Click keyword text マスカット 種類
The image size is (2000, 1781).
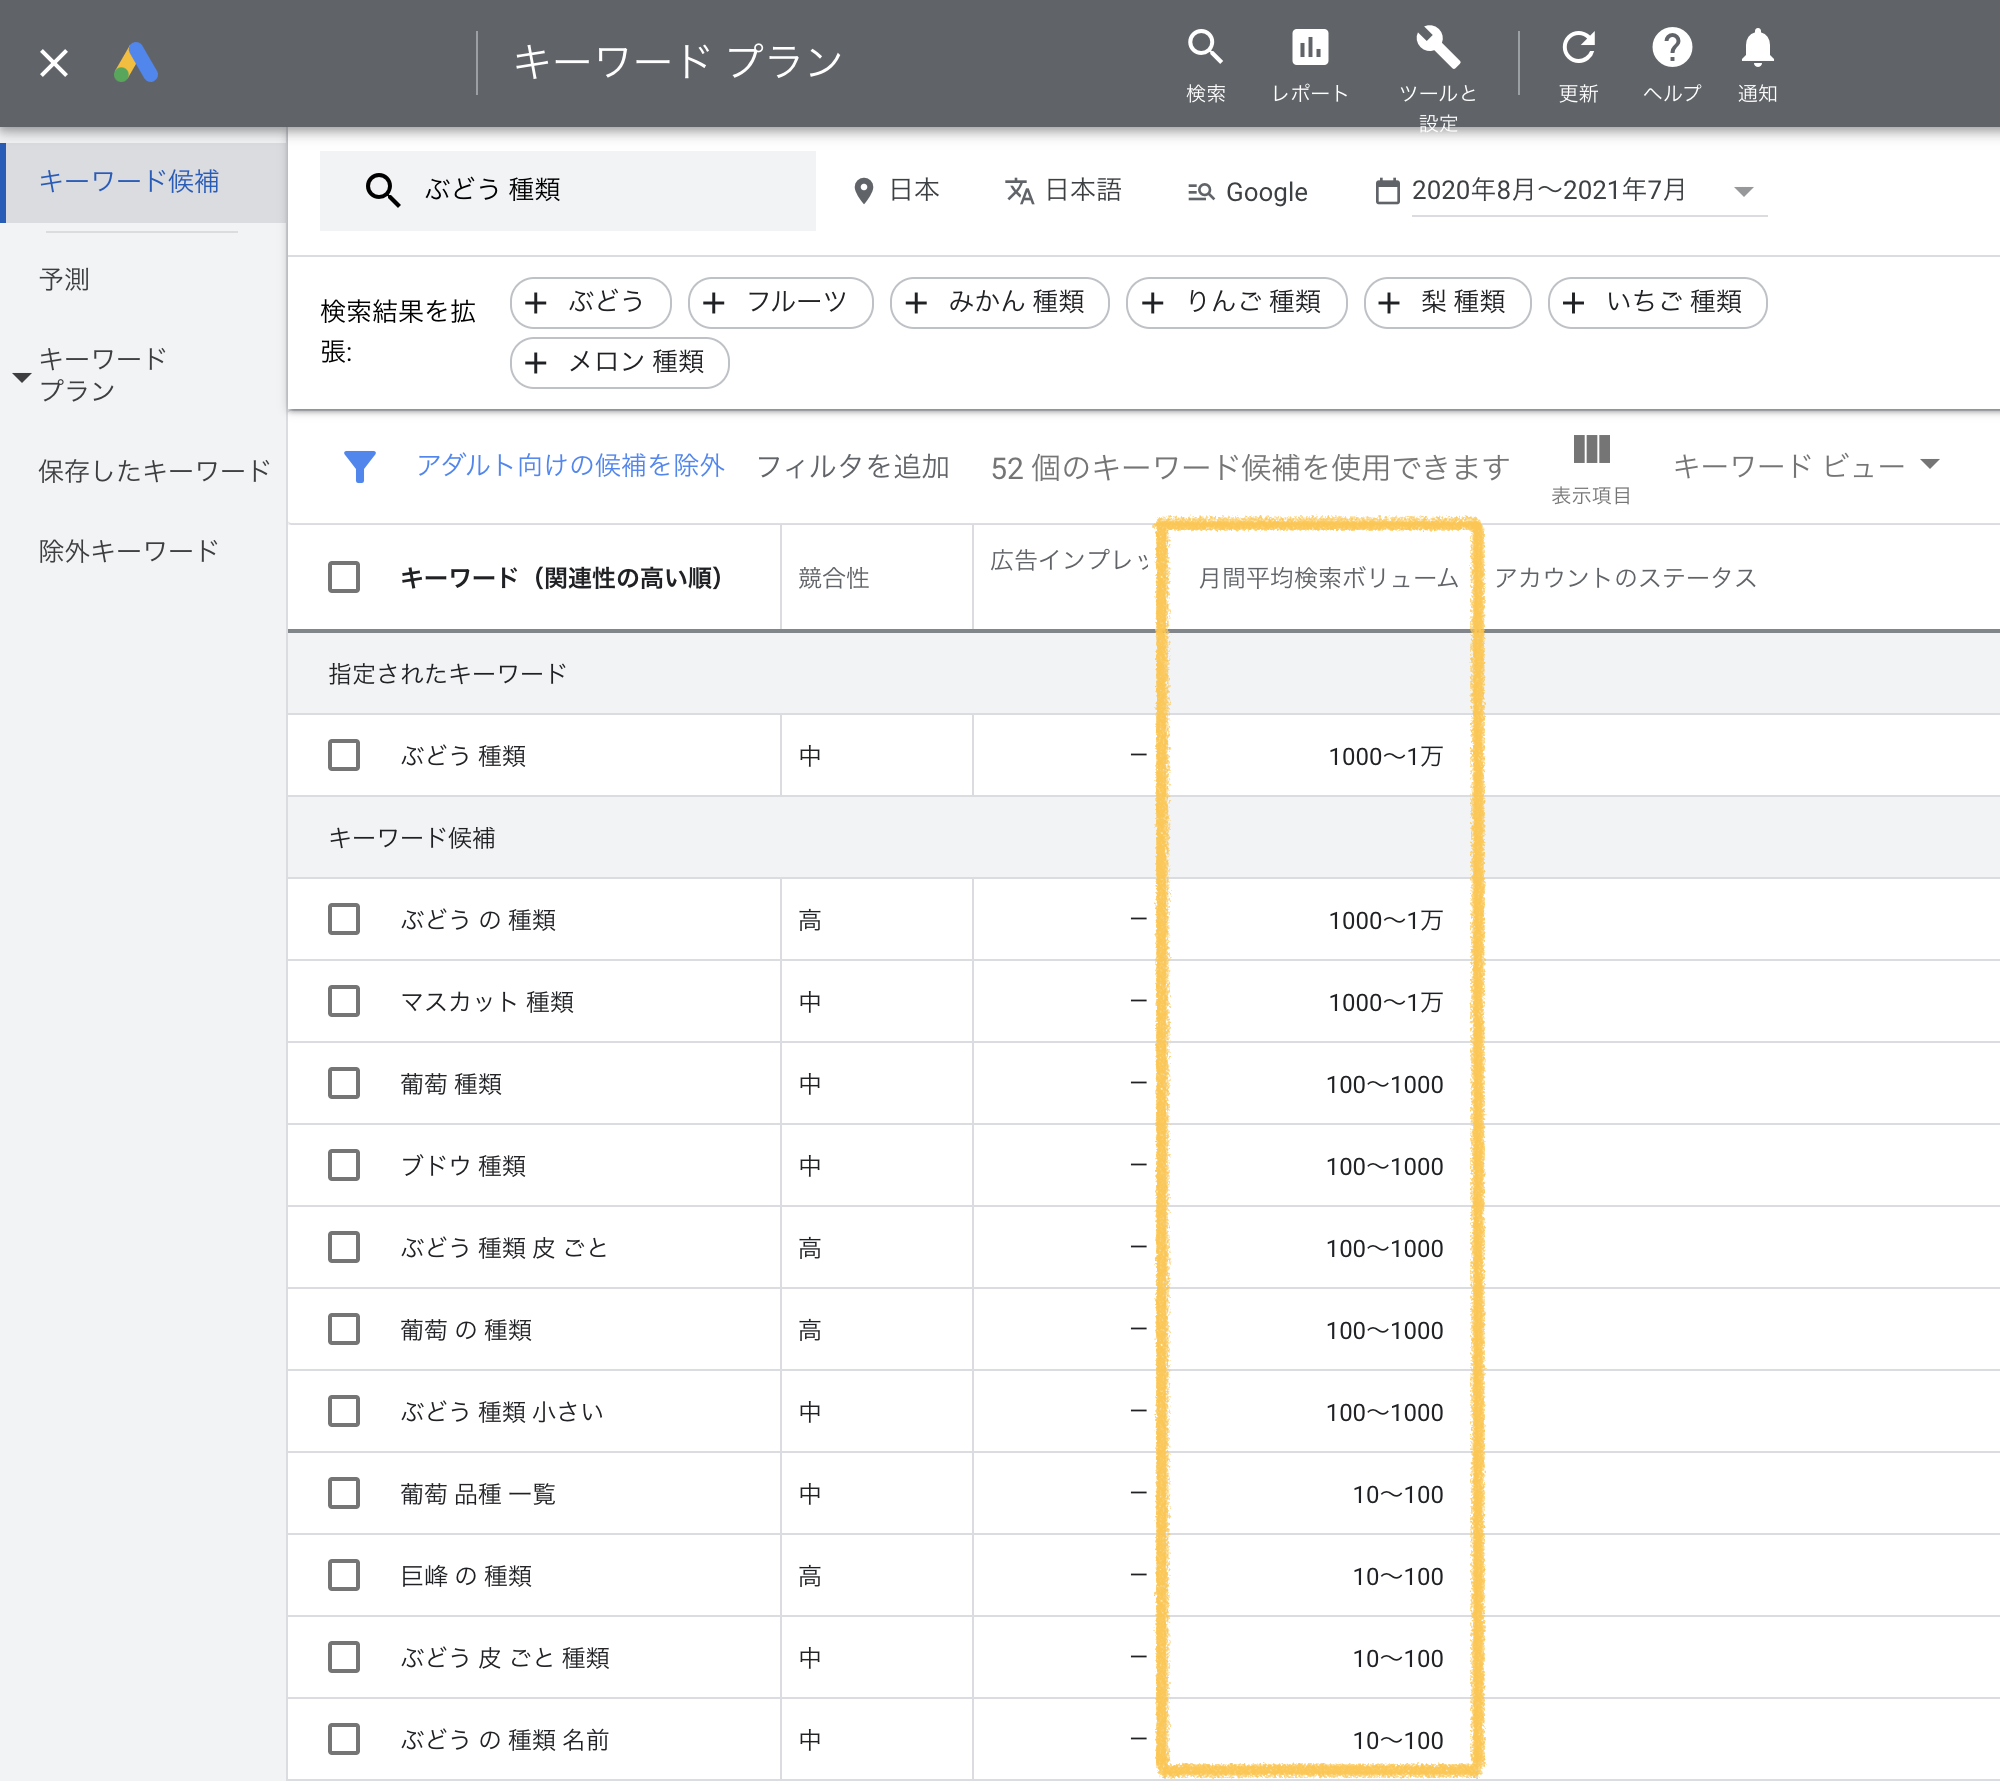point(487,1002)
